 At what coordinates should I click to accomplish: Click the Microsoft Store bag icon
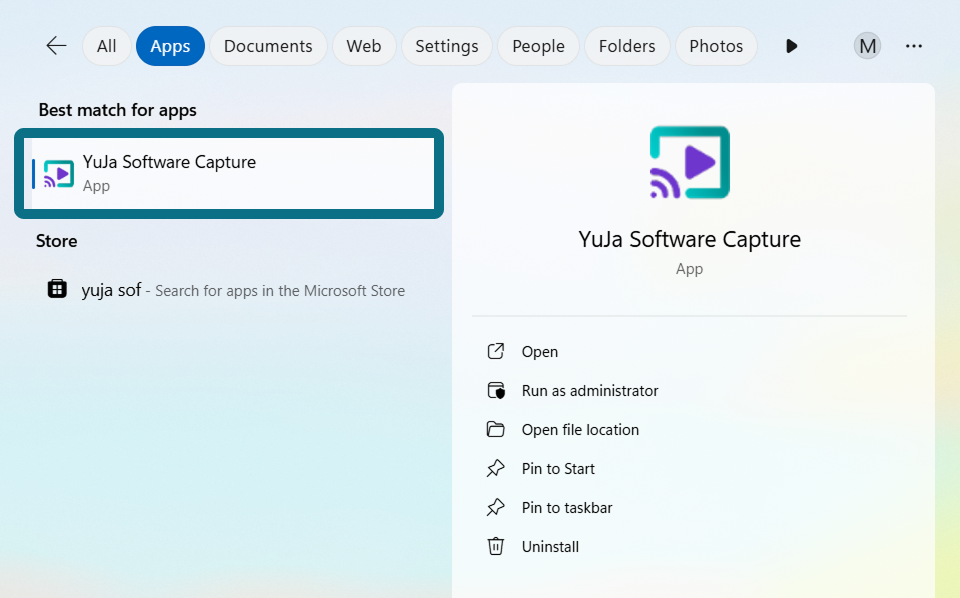(57, 288)
